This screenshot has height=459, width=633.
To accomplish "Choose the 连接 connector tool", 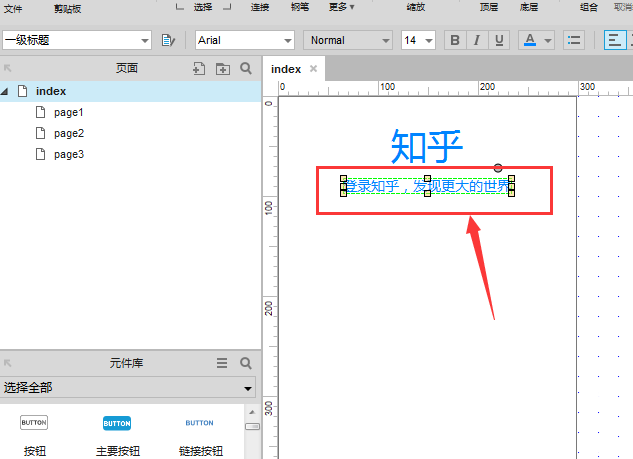I will pyautogui.click(x=260, y=7).
